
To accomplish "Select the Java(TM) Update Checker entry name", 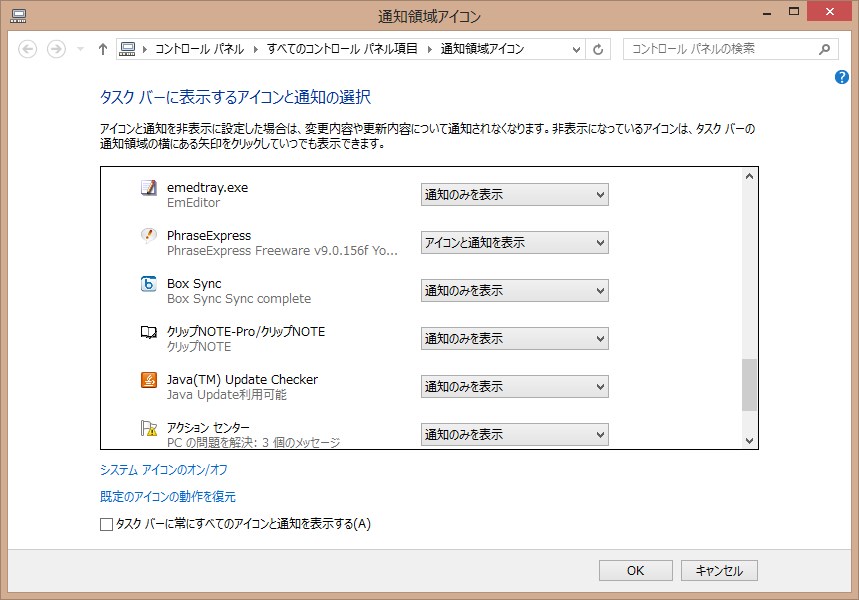I will click(x=242, y=380).
